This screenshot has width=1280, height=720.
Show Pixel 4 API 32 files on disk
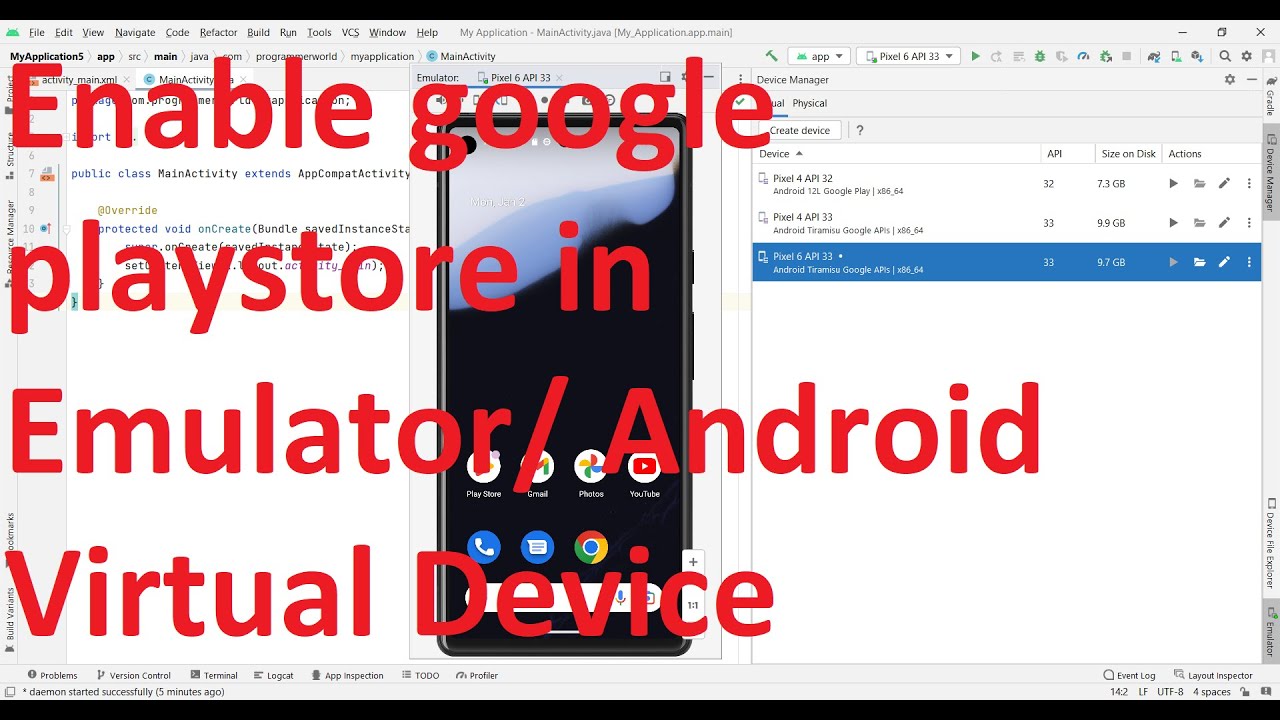pos(1199,183)
